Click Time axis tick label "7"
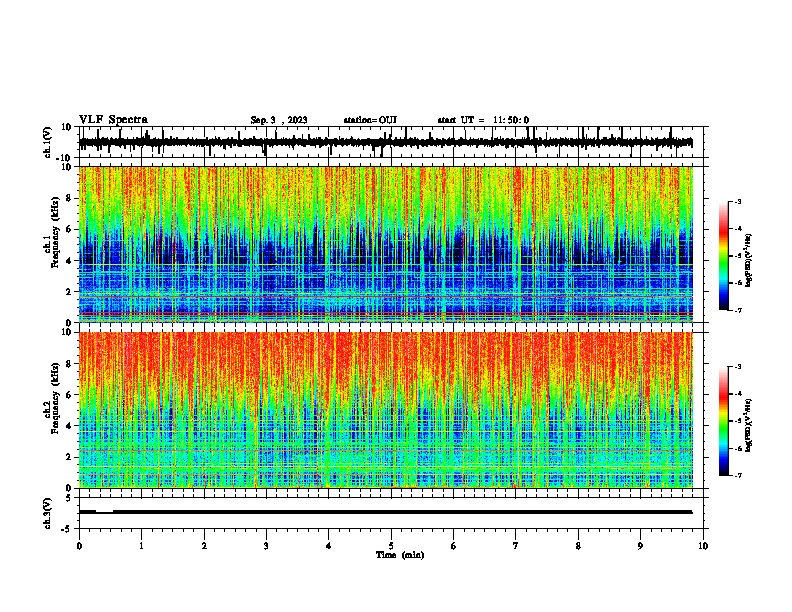The image size is (792, 612). click(x=516, y=546)
